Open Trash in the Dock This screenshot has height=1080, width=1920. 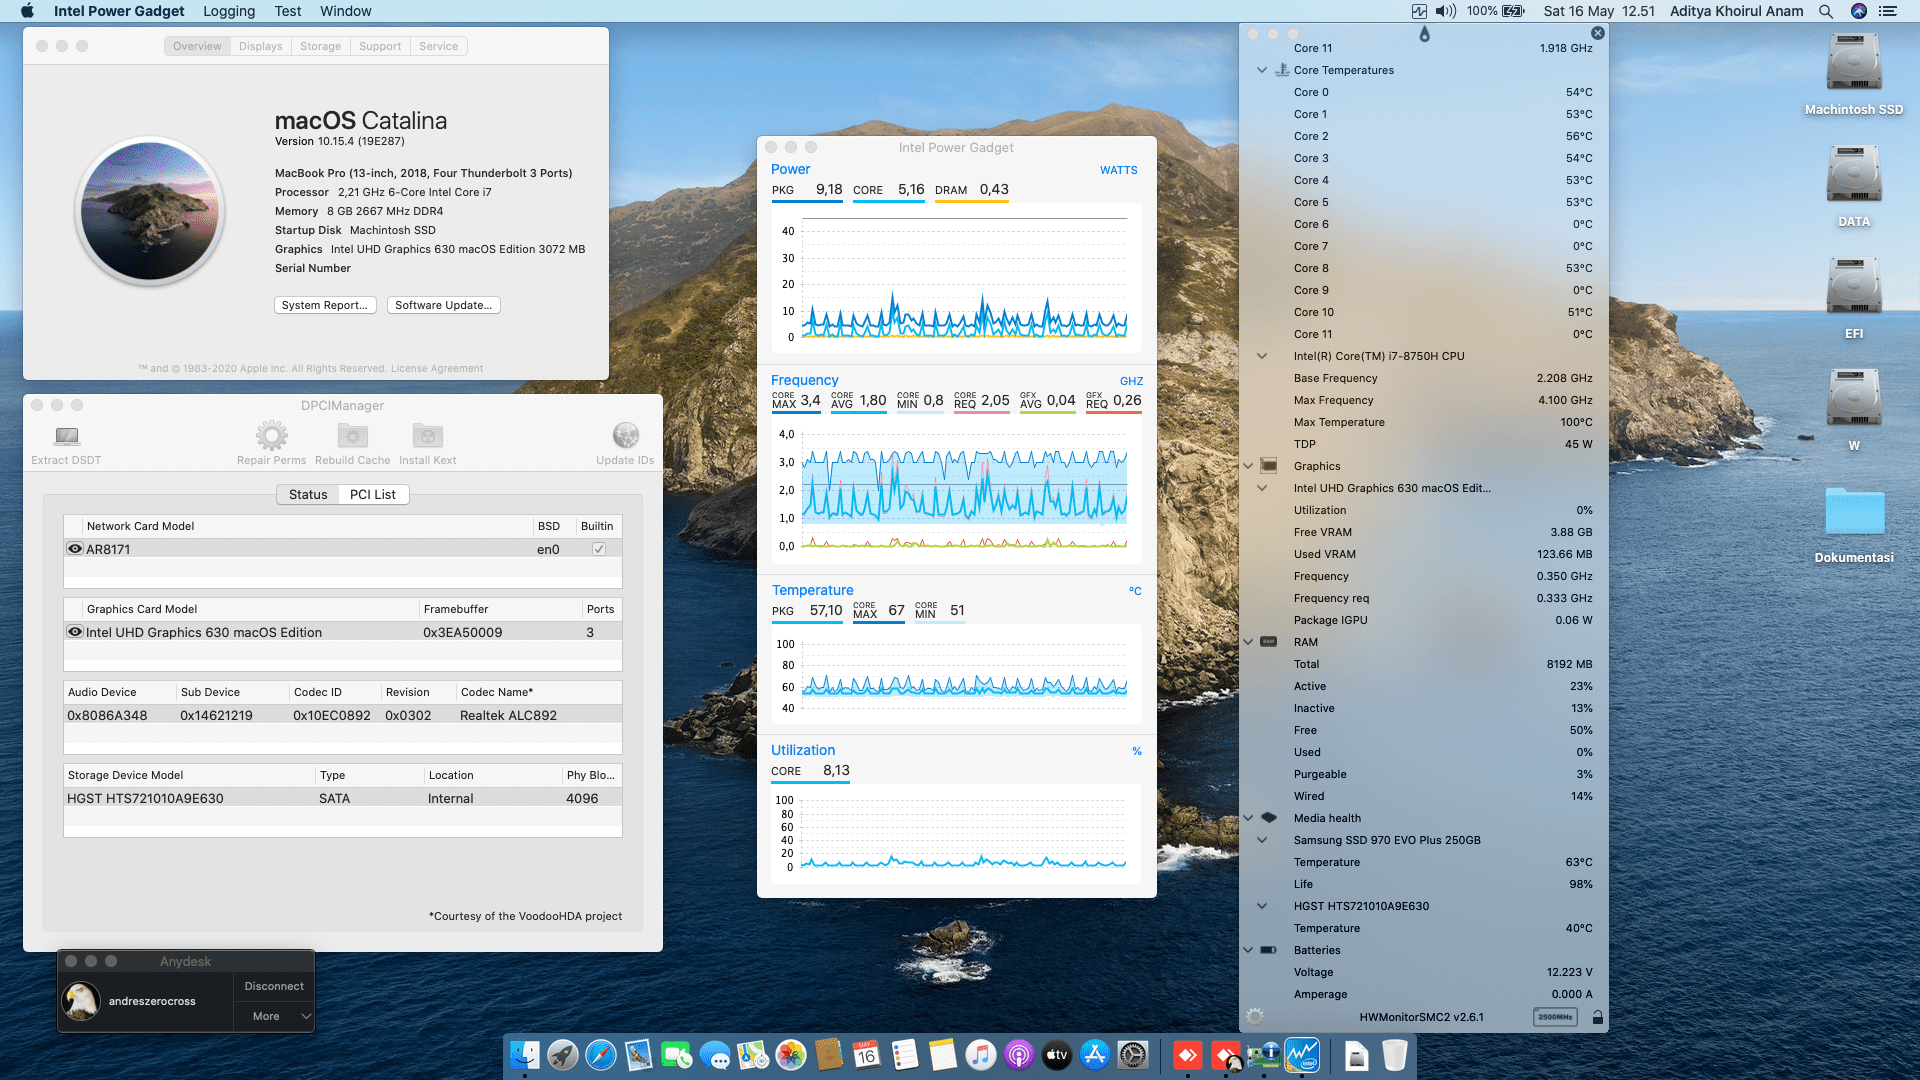[1394, 1055]
